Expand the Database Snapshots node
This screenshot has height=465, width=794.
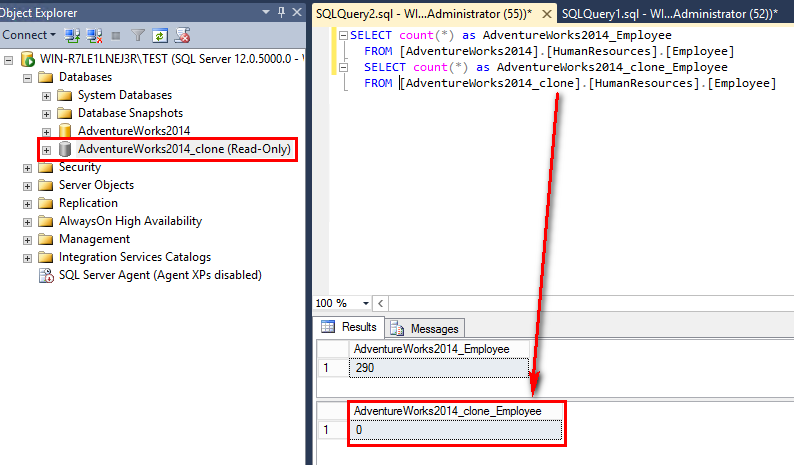(46, 114)
